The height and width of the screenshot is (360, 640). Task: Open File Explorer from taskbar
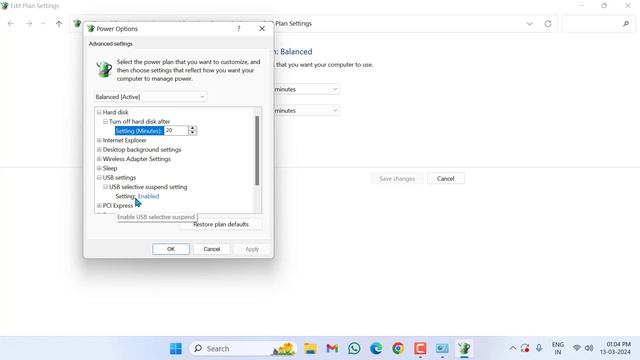(310, 349)
